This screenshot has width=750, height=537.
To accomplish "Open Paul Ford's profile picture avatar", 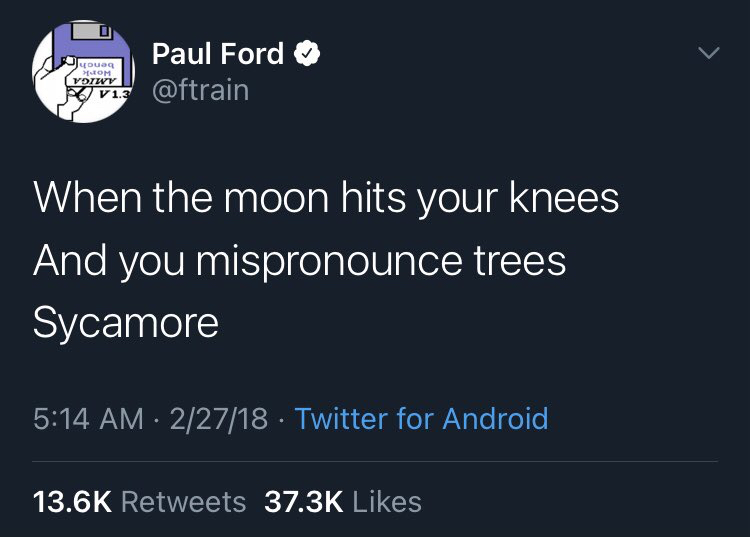I will (80, 72).
